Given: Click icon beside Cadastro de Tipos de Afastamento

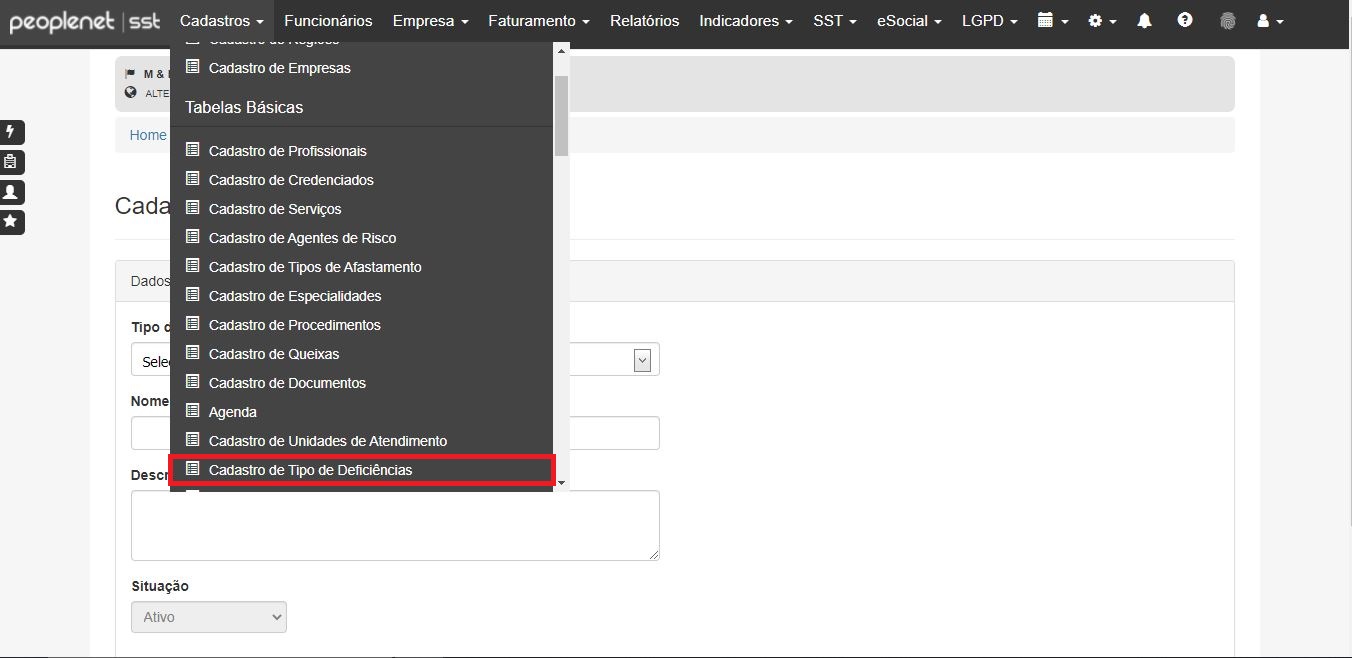Looking at the screenshot, I should 193,266.
